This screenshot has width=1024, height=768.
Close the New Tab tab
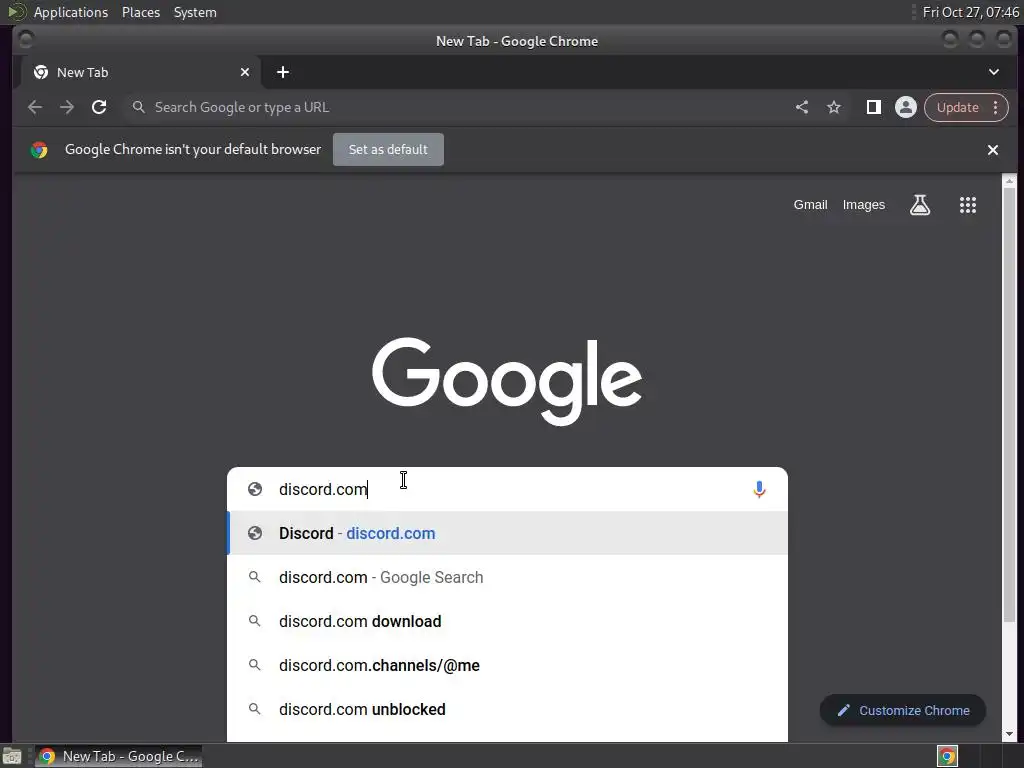point(245,72)
